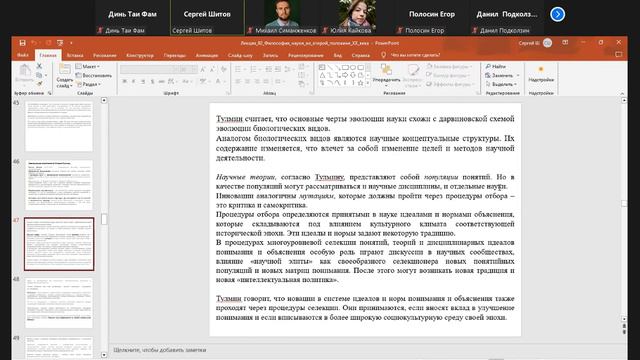640x360 pixels.
Task: Open Find (Найти) search
Action: (x=496, y=66)
